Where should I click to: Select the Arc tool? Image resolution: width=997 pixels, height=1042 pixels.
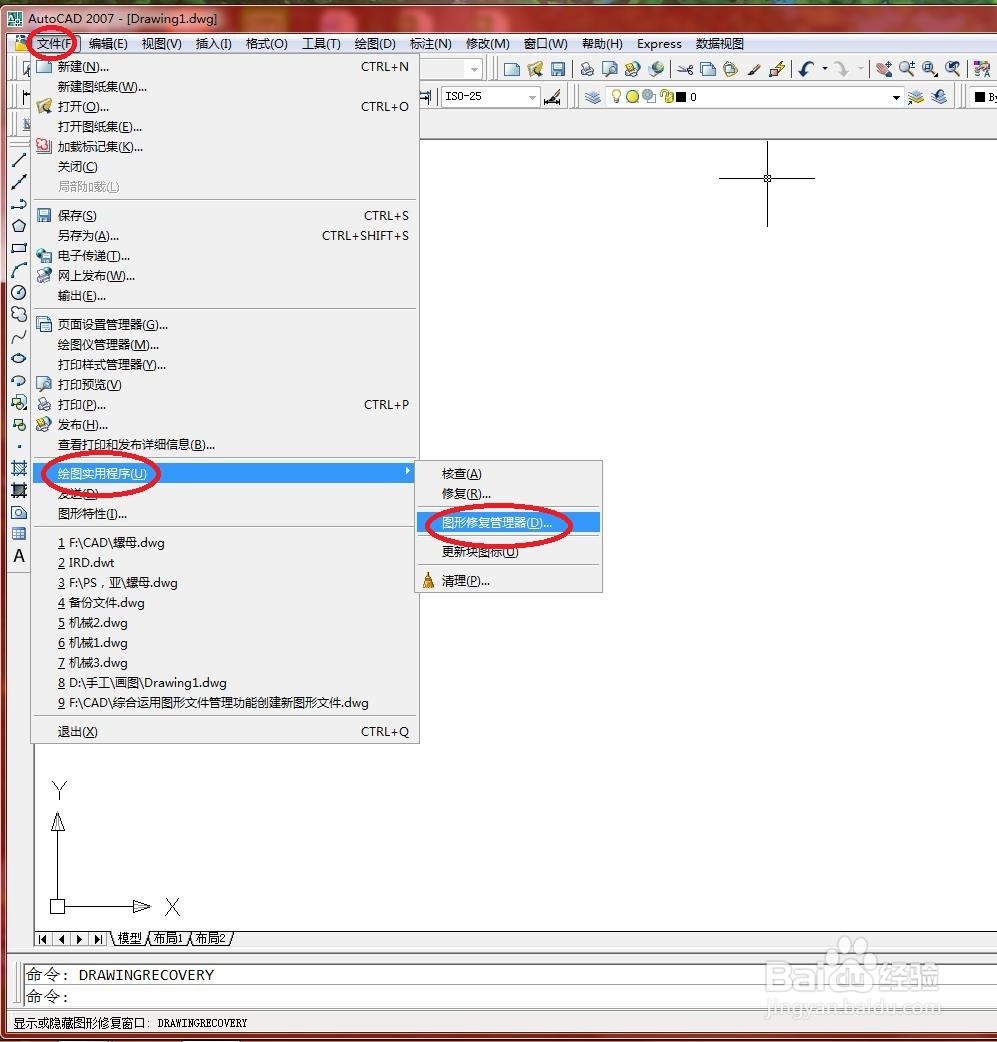(19, 270)
